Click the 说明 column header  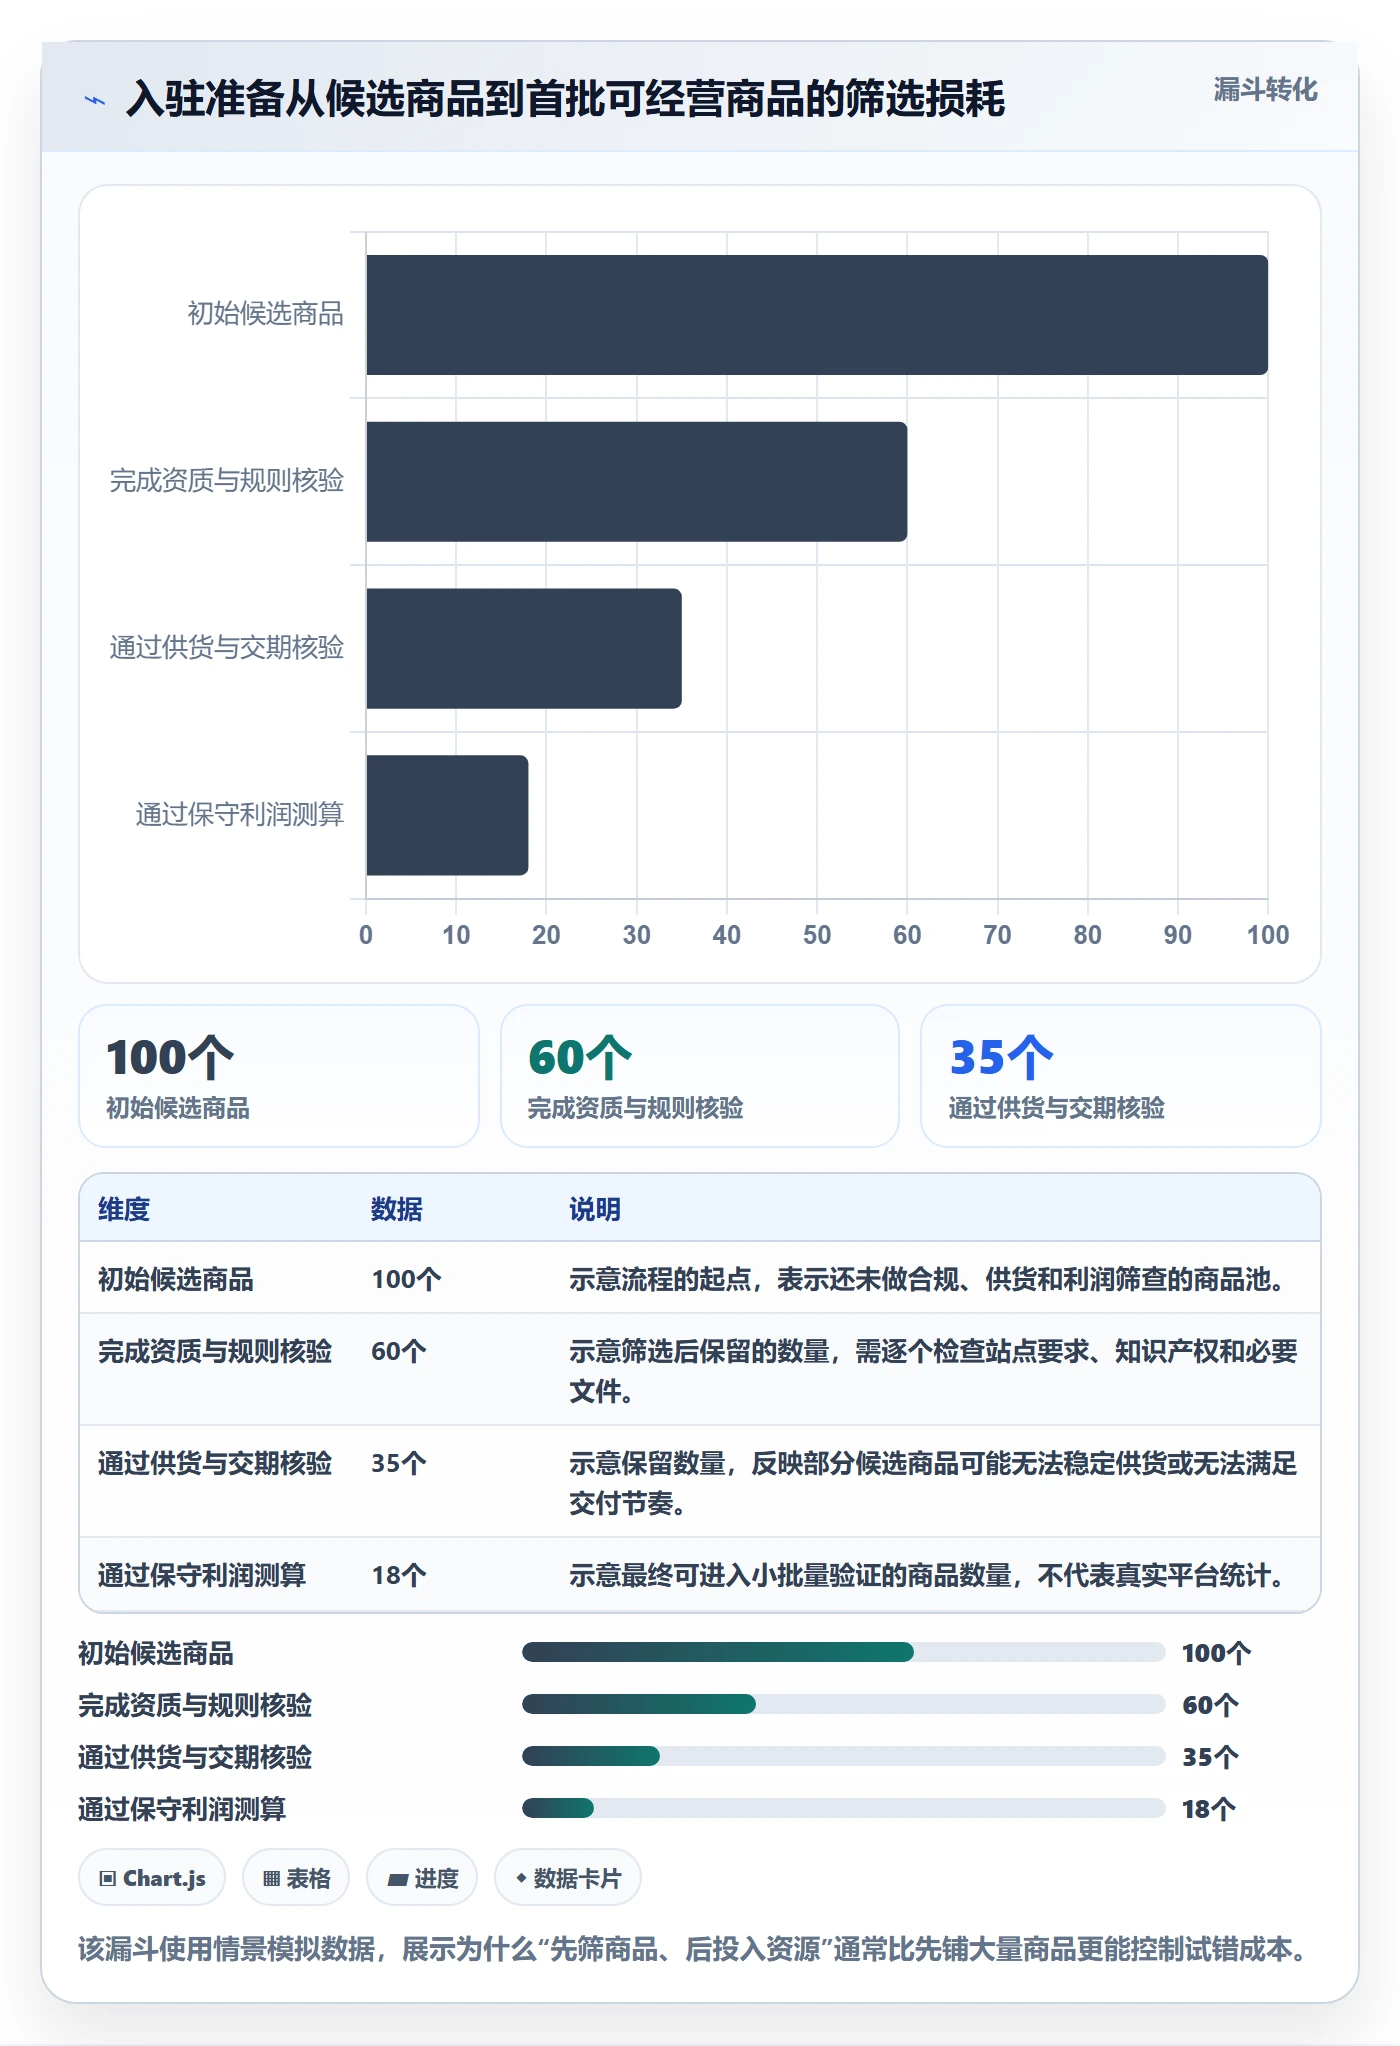pos(595,1209)
